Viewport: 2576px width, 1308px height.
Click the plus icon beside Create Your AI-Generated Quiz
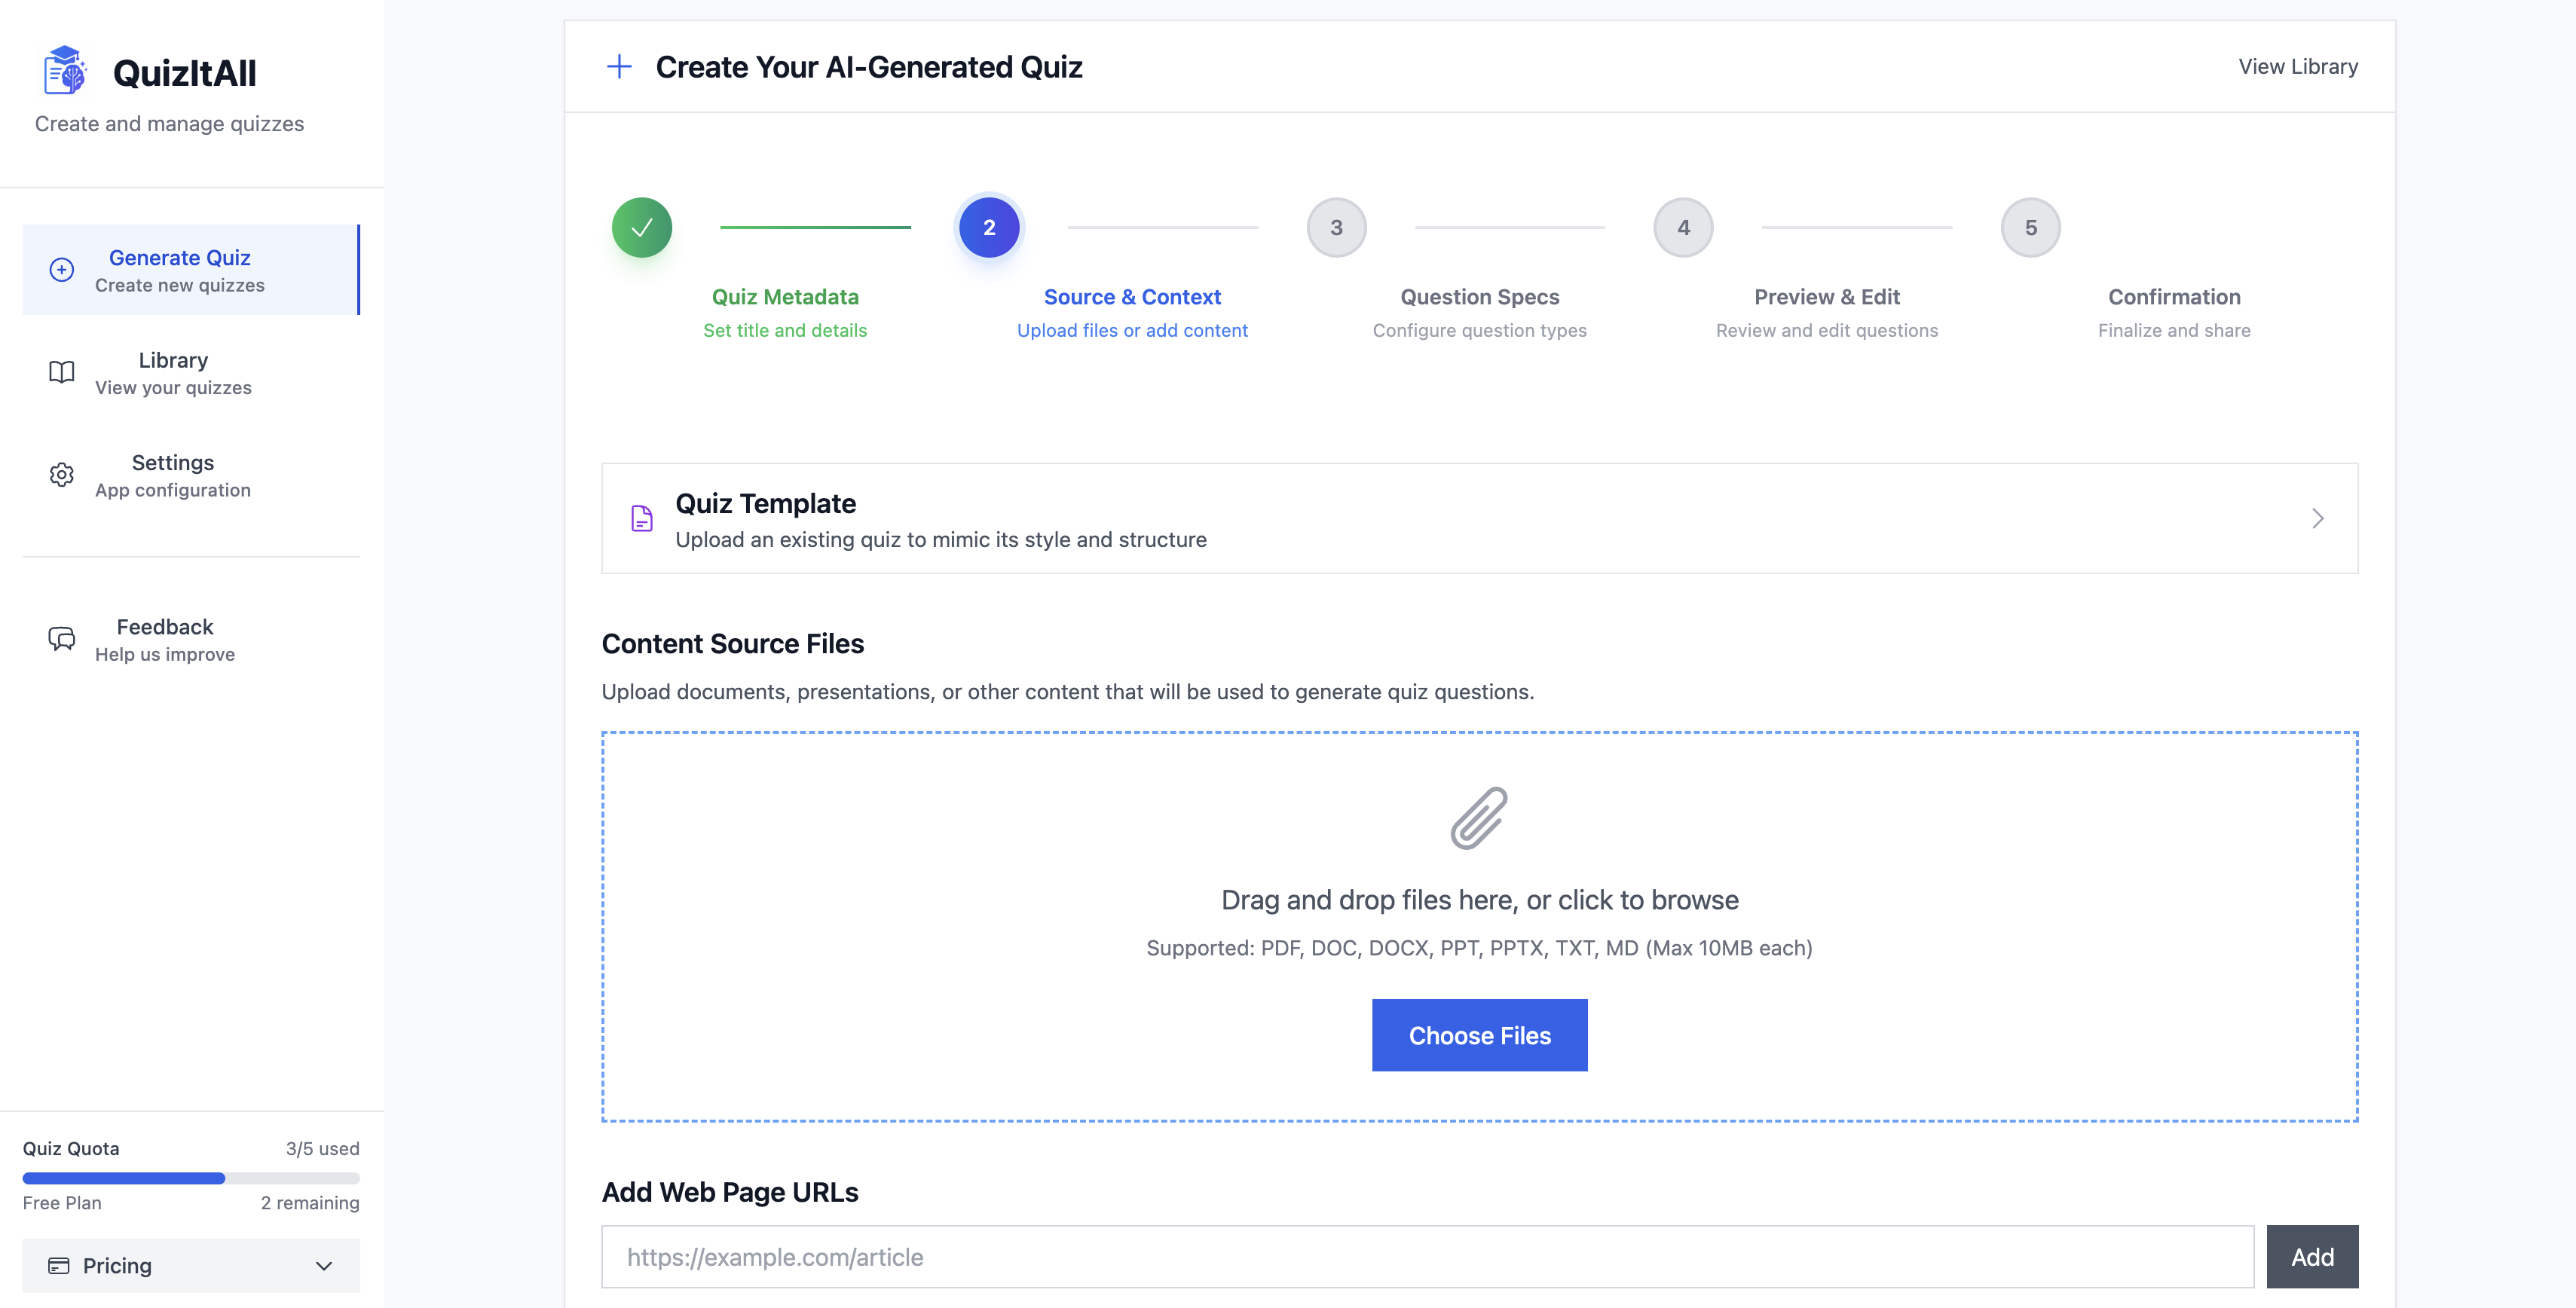(x=619, y=66)
